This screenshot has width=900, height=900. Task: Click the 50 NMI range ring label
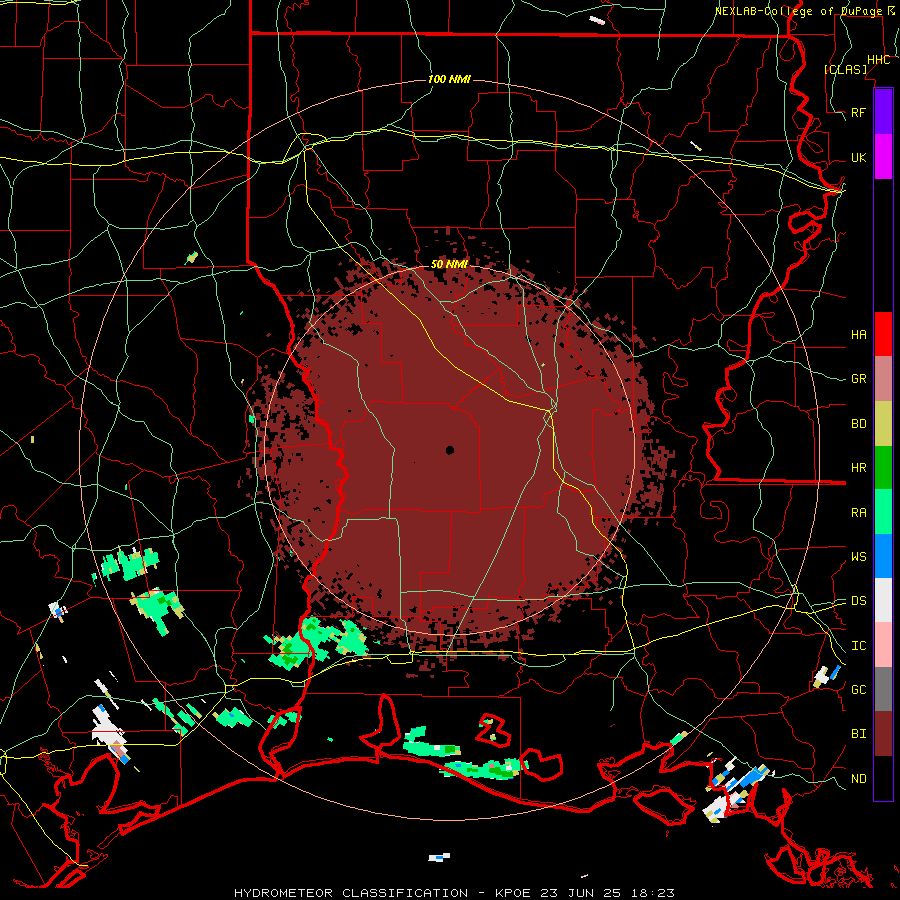tap(449, 264)
